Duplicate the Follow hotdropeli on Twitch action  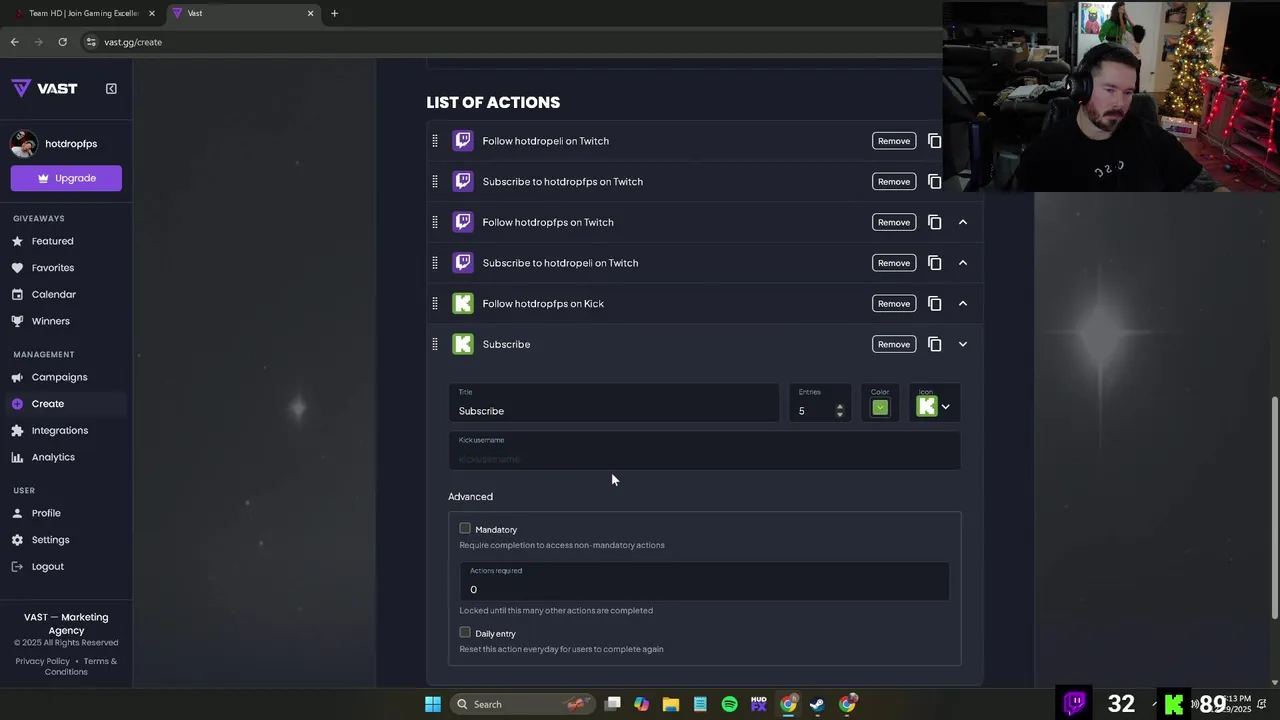click(934, 141)
